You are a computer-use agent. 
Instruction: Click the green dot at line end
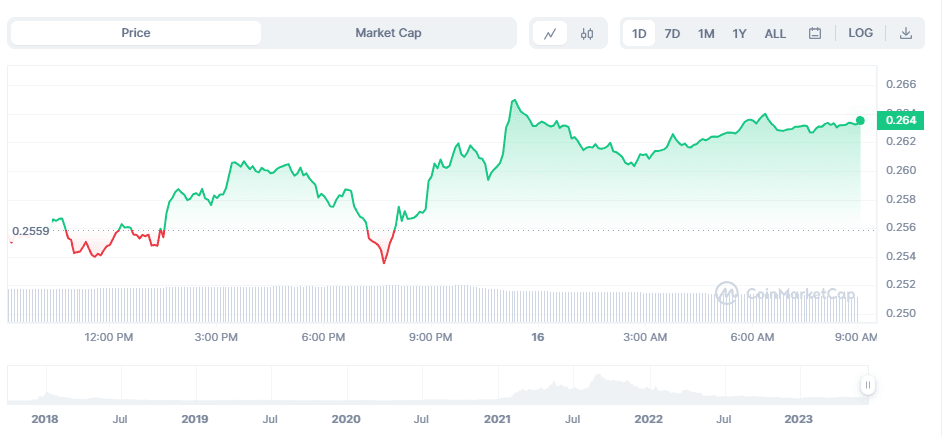pyautogui.click(x=860, y=120)
